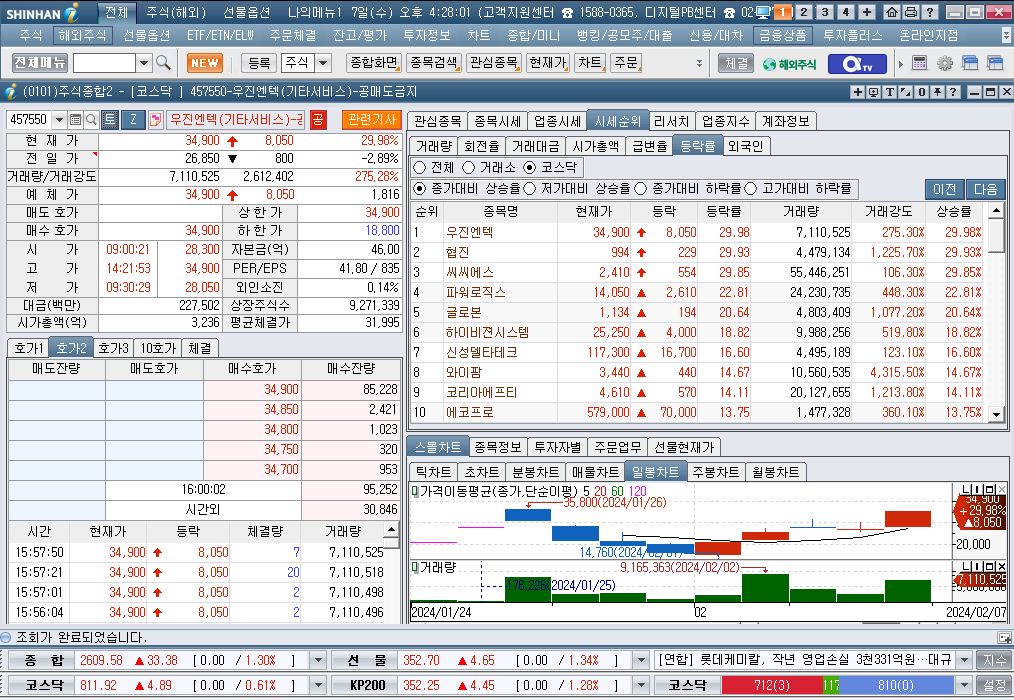Expand the menu bar overflow chevron
This screenshot has height=700, width=1014.
(1006, 36)
